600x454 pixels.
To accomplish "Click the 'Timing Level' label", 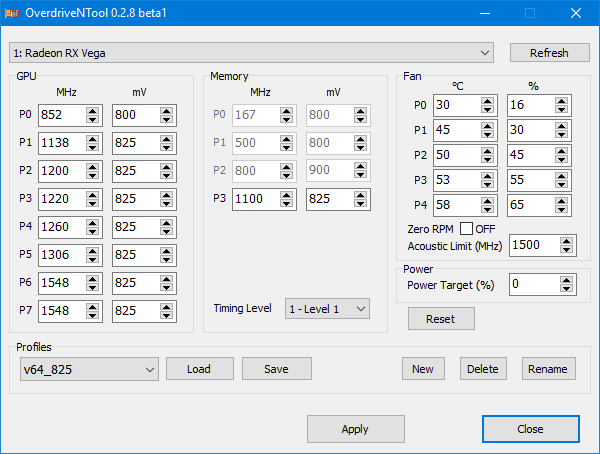I will 243,308.
